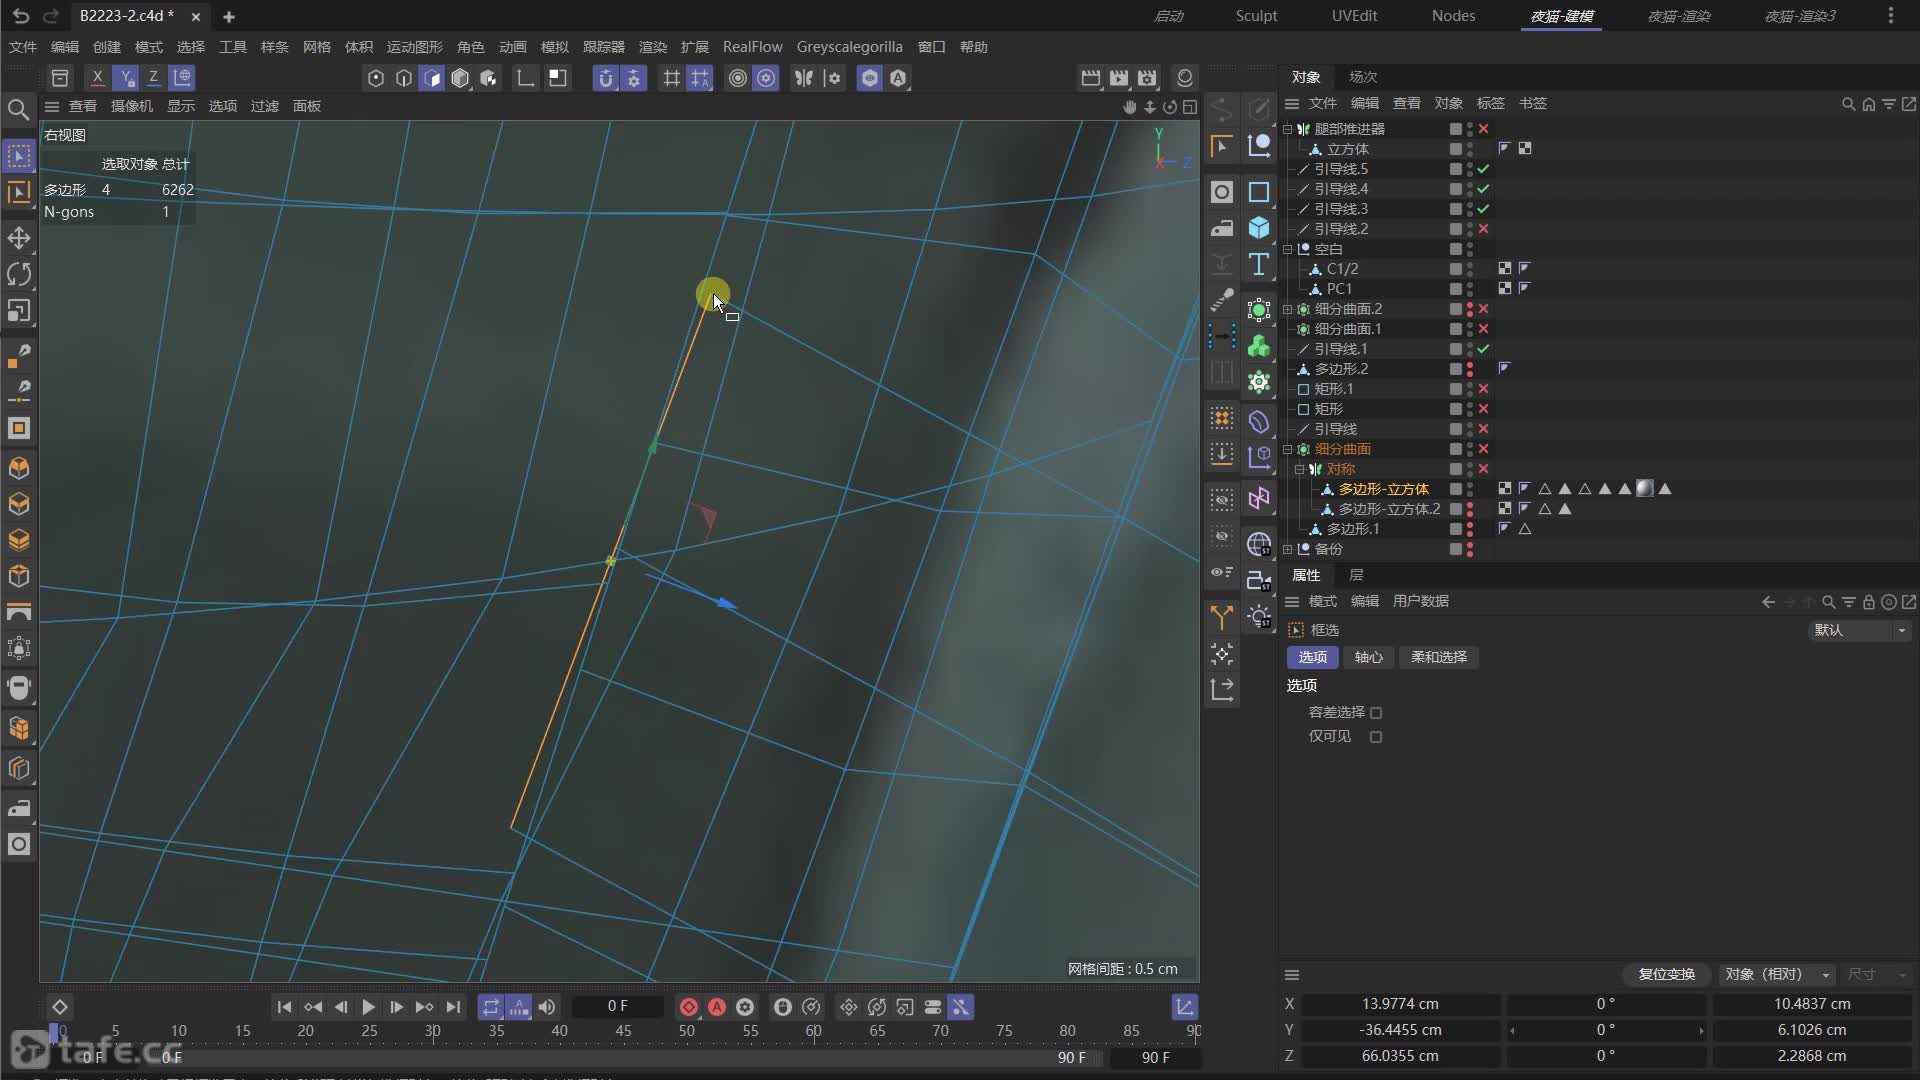This screenshot has width=1920, height=1080.
Task: Enable the 仅可见 checkbox
Action: pyautogui.click(x=1376, y=737)
